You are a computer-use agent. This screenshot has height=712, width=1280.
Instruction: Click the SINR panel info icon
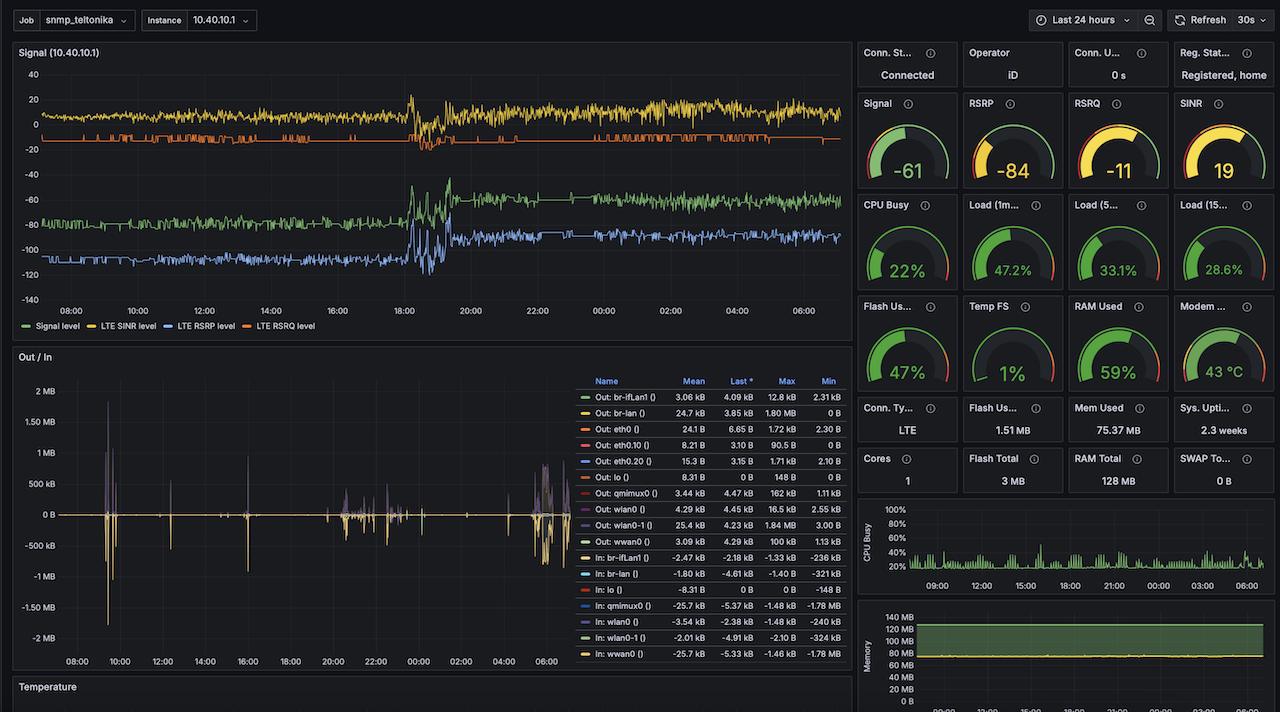point(1219,104)
